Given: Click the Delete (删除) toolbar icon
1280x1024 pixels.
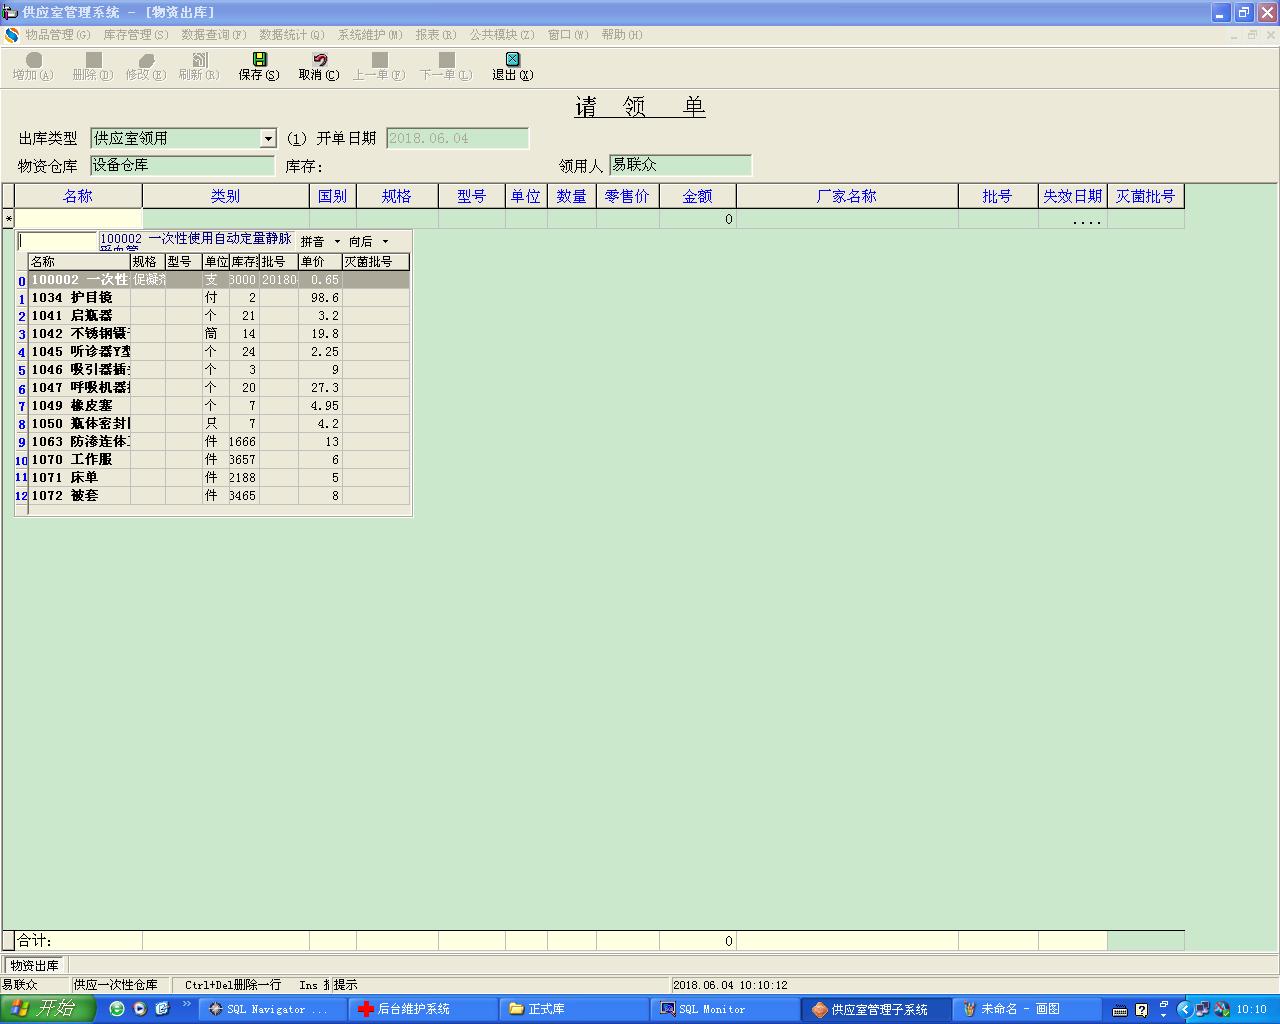Looking at the screenshot, I should [93, 61].
